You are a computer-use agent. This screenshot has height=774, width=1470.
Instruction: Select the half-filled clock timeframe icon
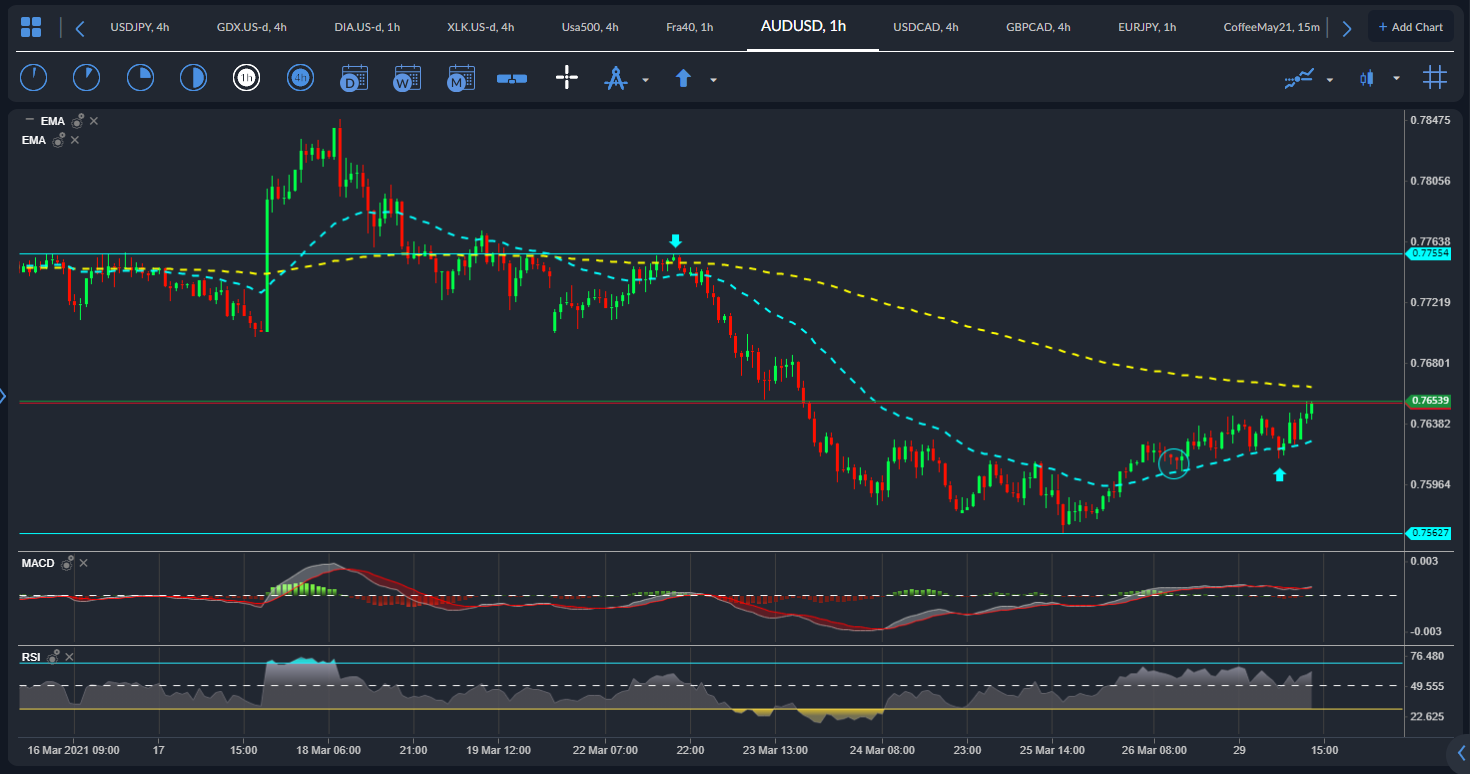pos(193,77)
